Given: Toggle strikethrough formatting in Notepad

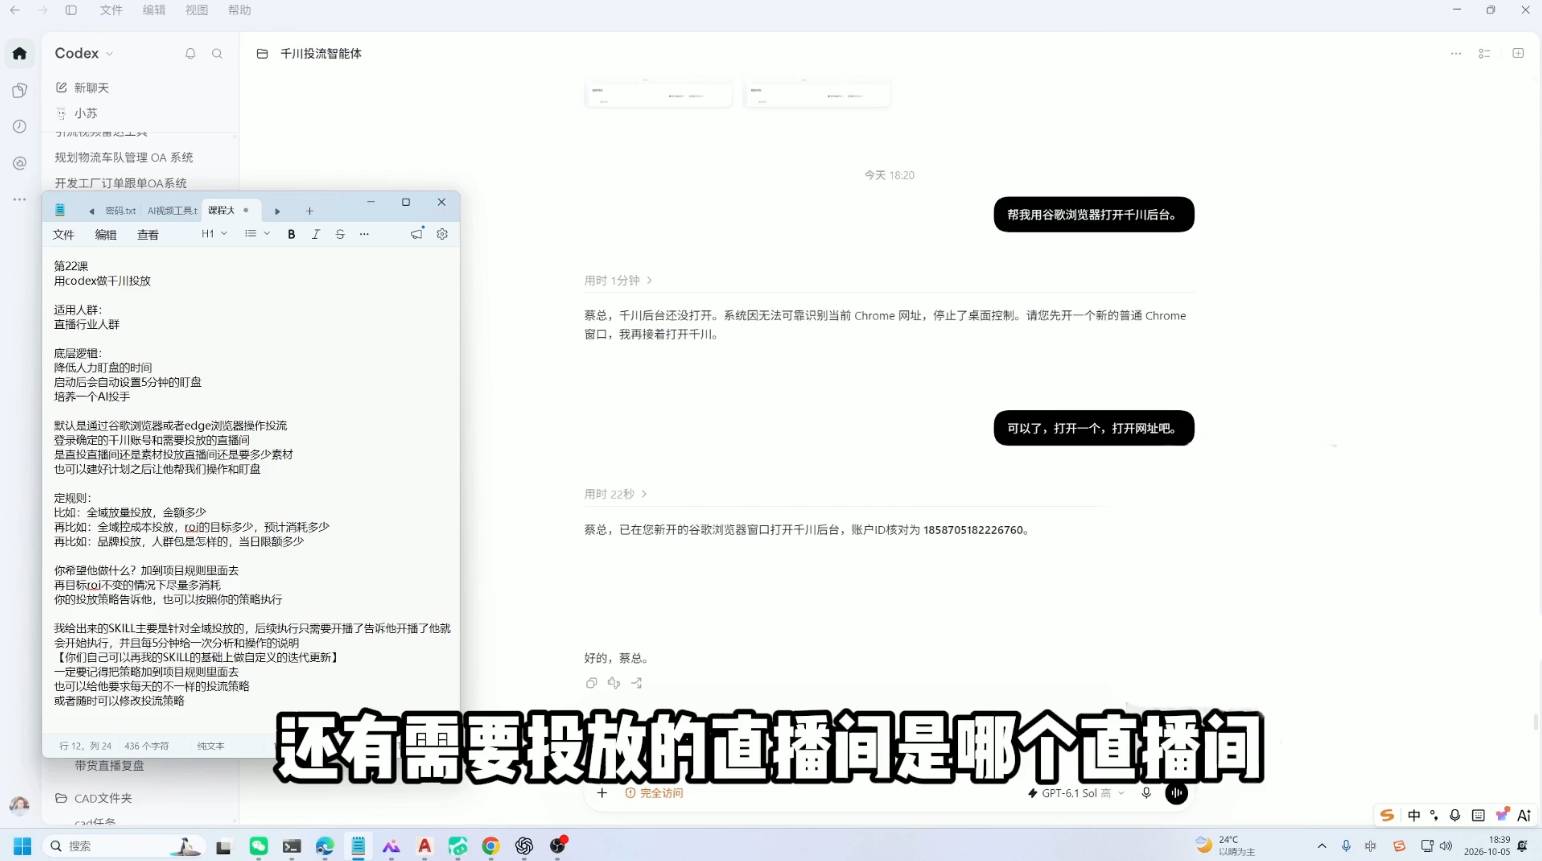Looking at the screenshot, I should (340, 234).
